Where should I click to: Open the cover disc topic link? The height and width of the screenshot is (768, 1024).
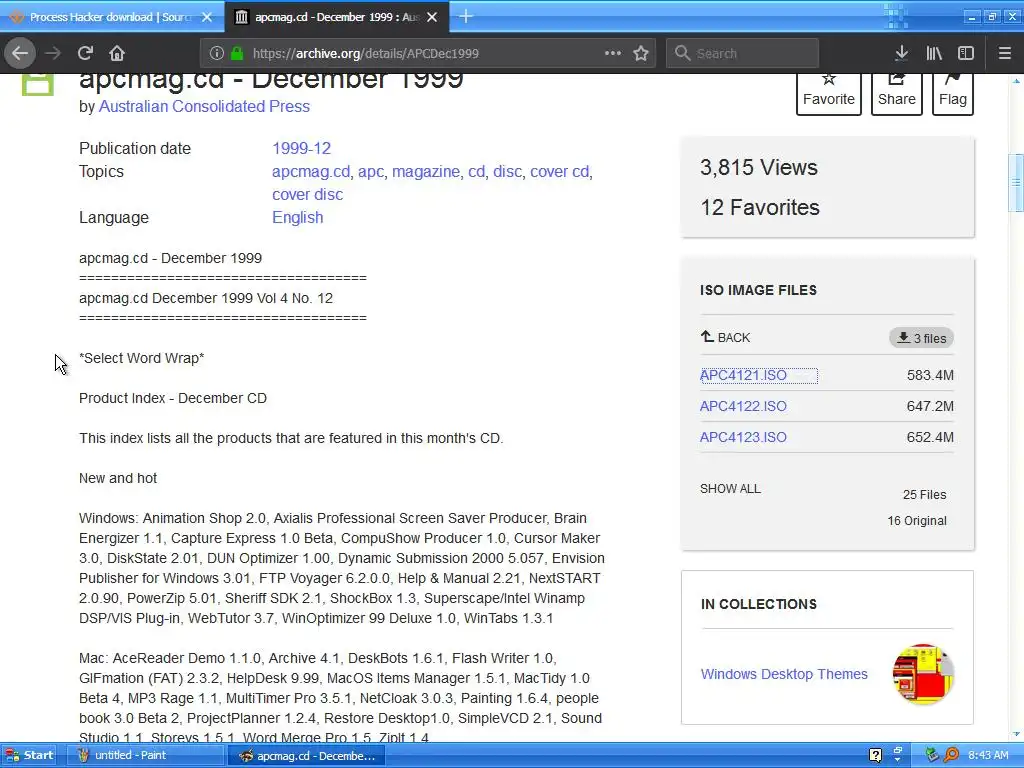pyautogui.click(x=307, y=195)
